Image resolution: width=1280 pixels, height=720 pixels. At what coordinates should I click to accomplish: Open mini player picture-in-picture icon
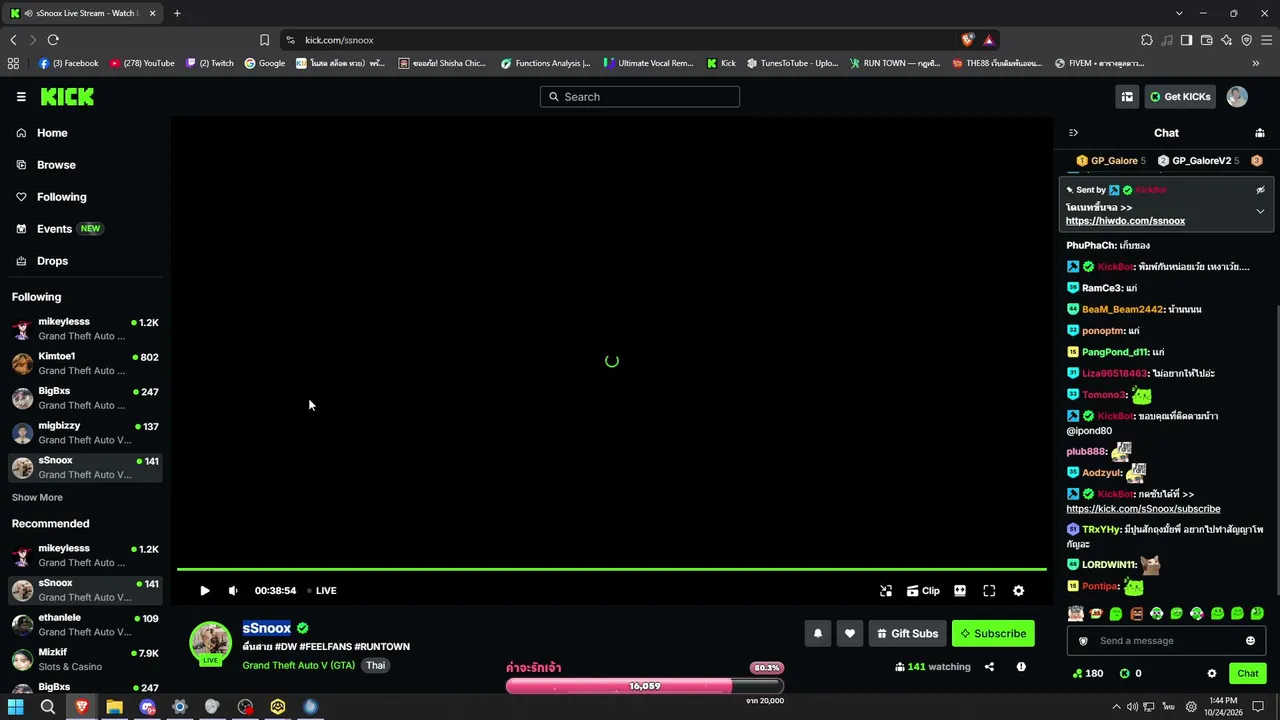pyautogui.click(x=886, y=591)
